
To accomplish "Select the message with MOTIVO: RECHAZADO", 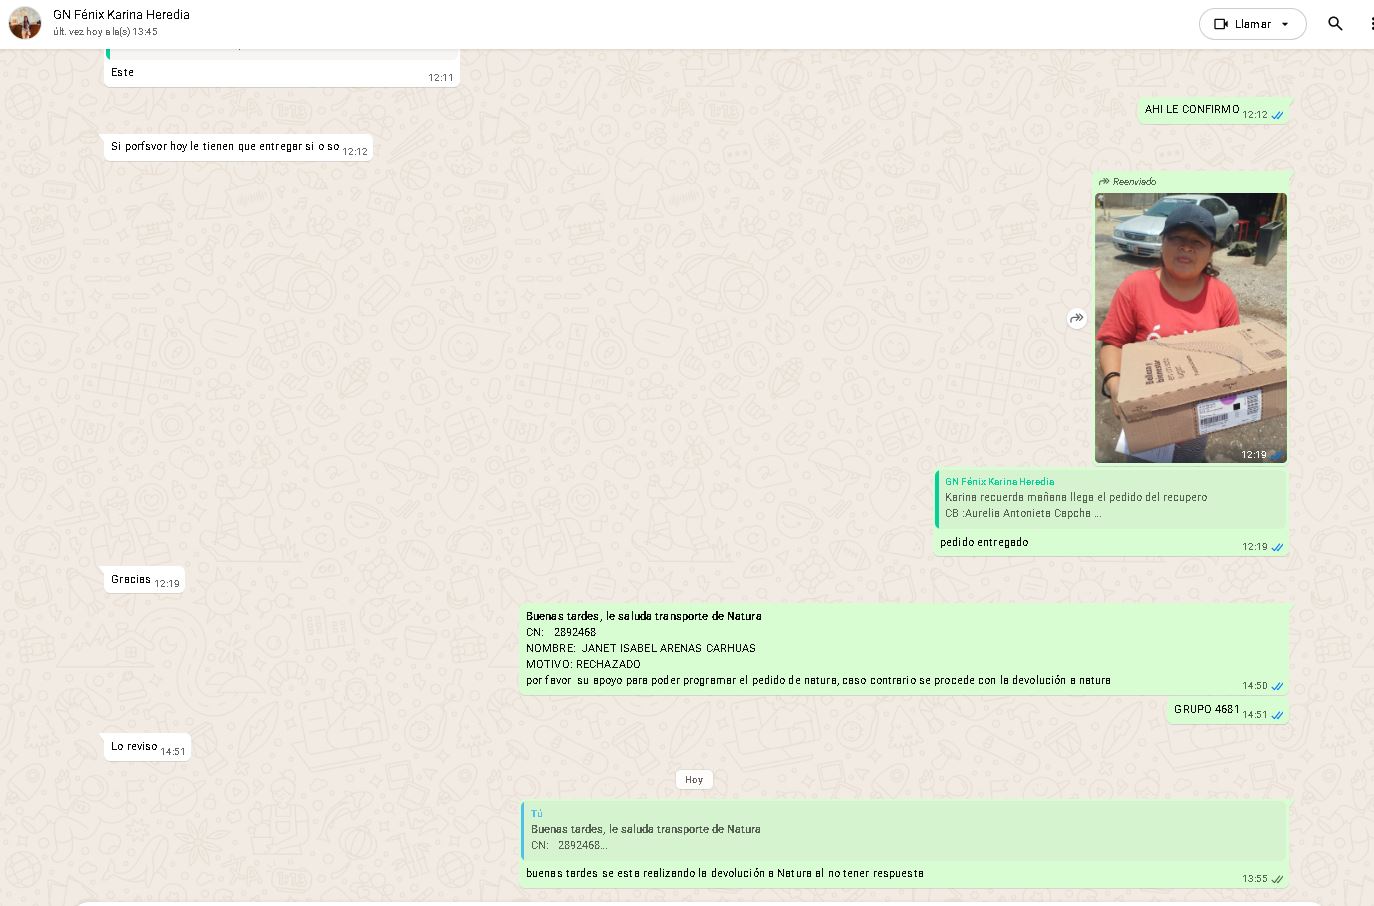I will coord(818,648).
